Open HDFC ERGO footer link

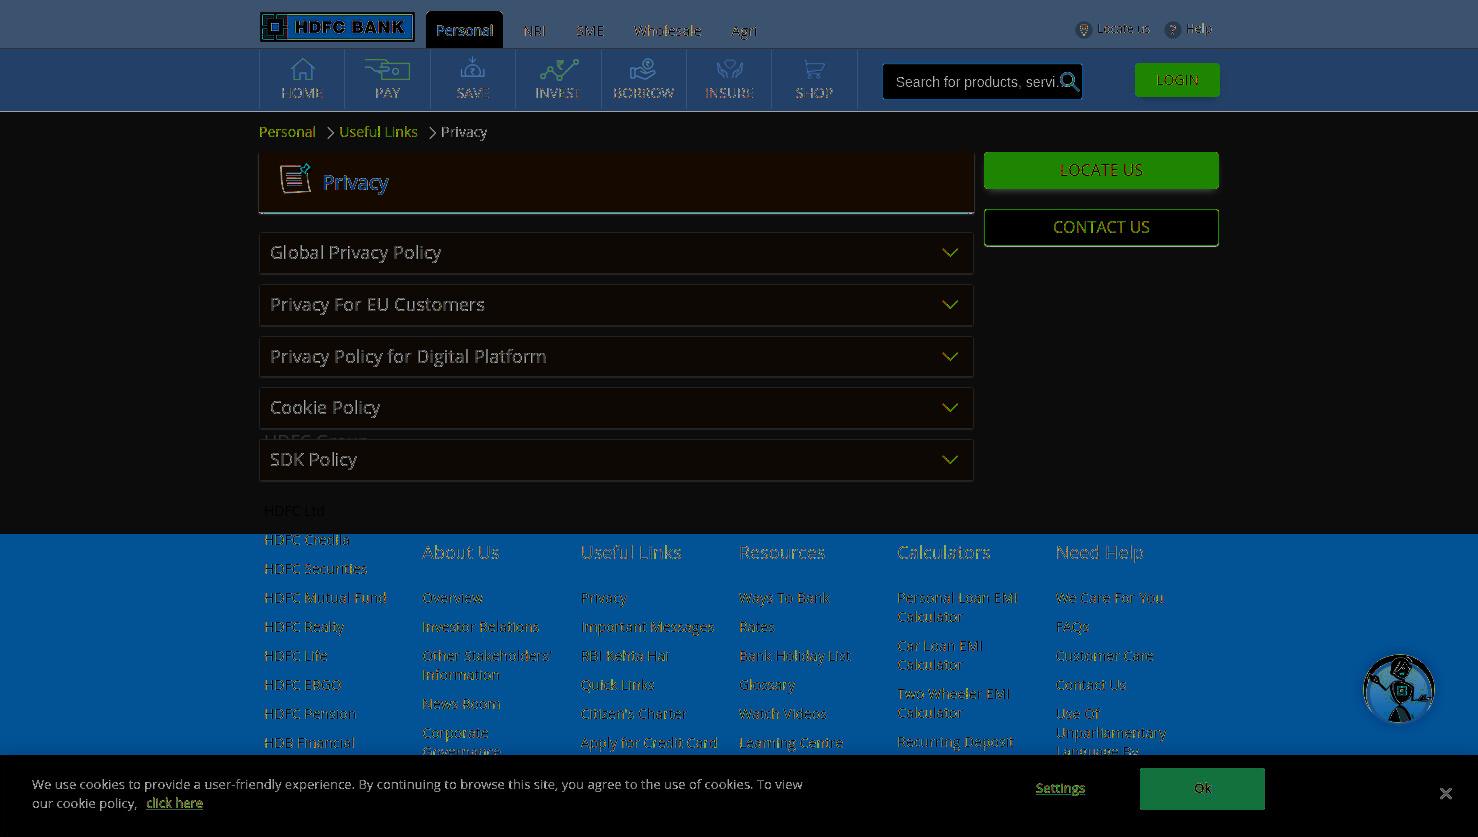(x=303, y=685)
